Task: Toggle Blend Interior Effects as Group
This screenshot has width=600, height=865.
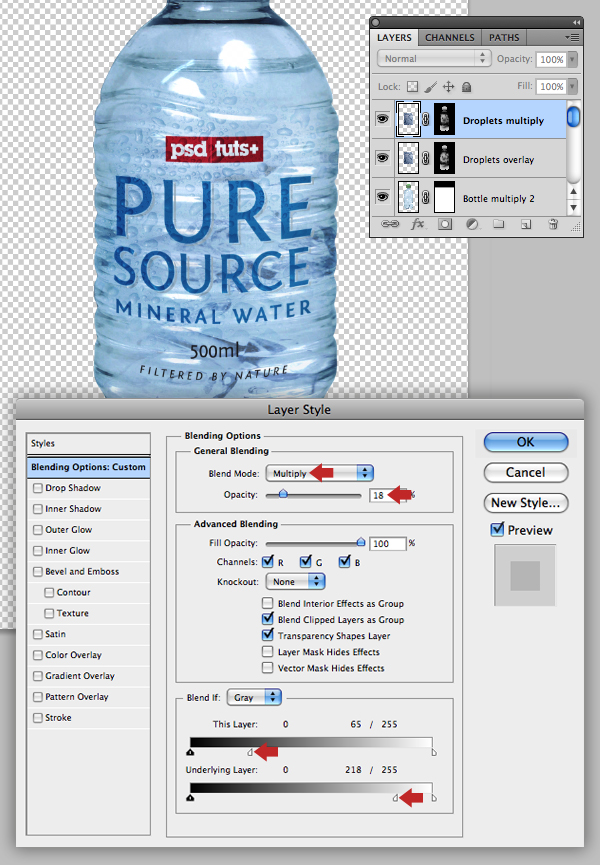Action: (x=267, y=603)
